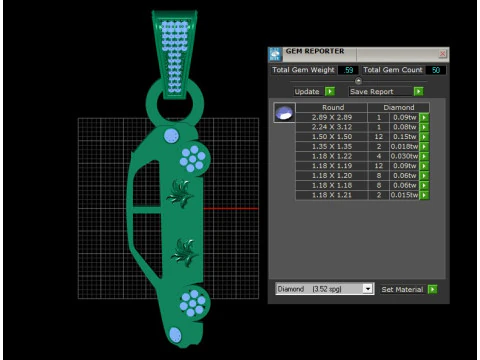This screenshot has height=360, width=480.
Task: Click the Total Gem Count value field
Action: pos(436,70)
